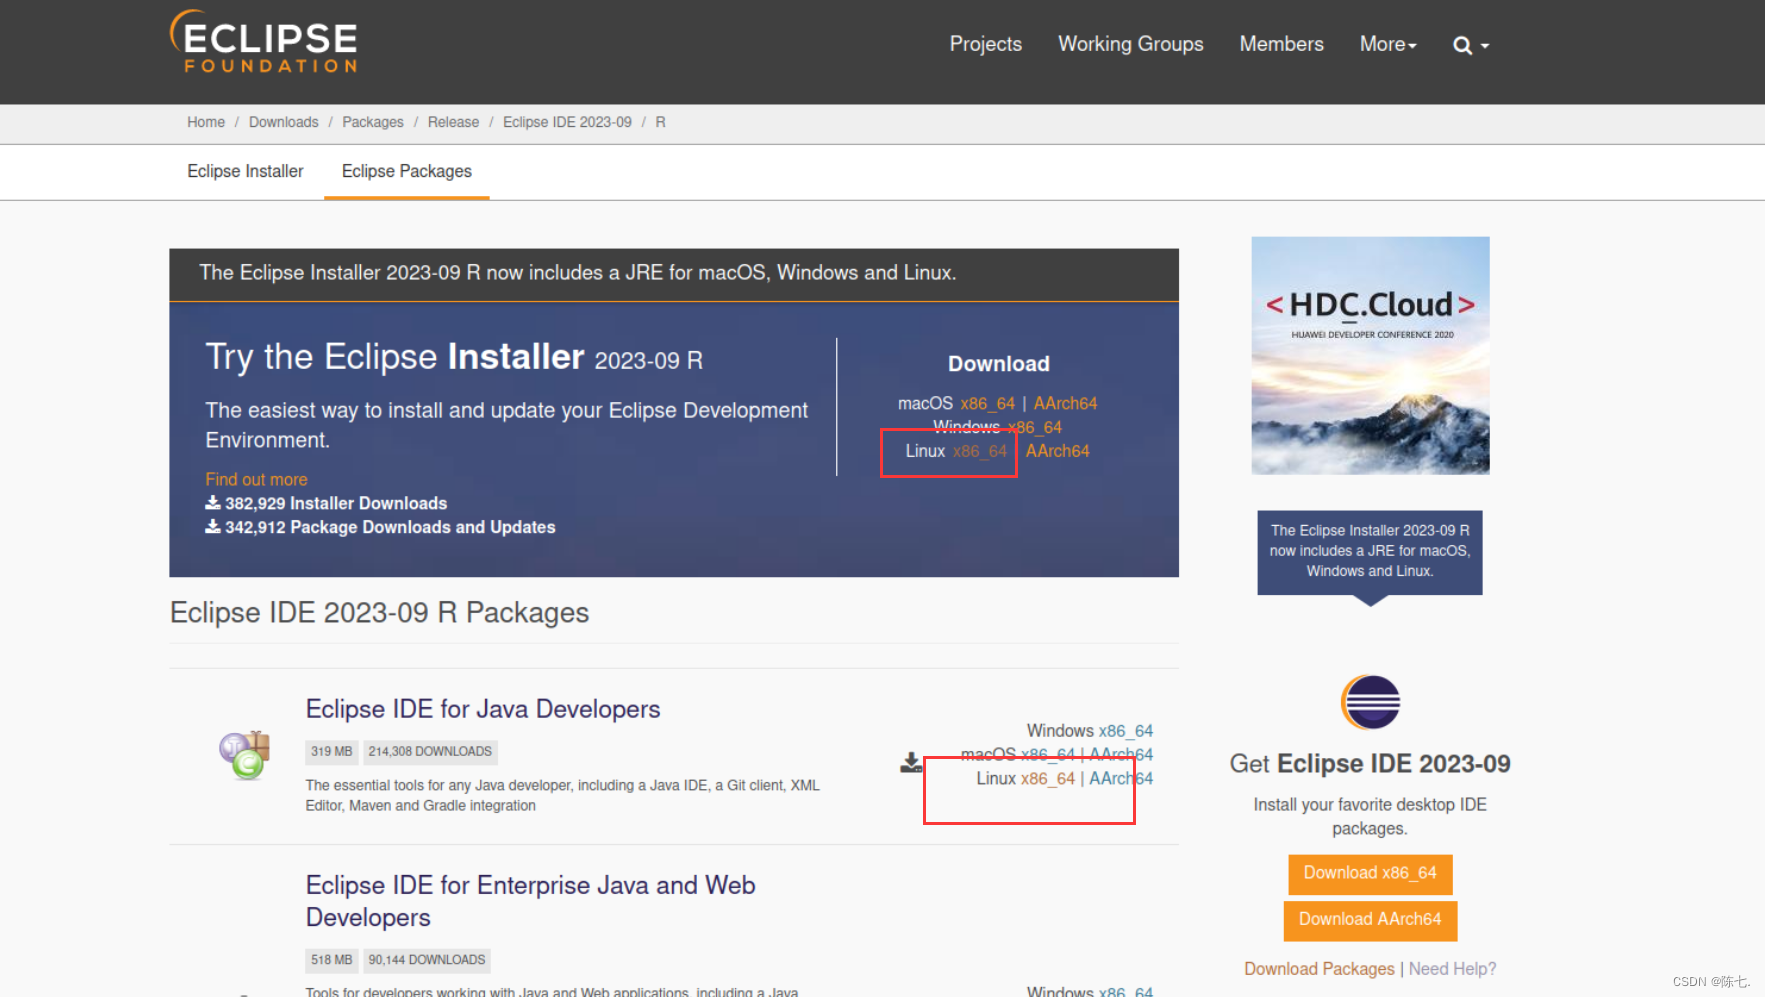Click the 90,144 DOWNLOADS badge

click(x=427, y=960)
